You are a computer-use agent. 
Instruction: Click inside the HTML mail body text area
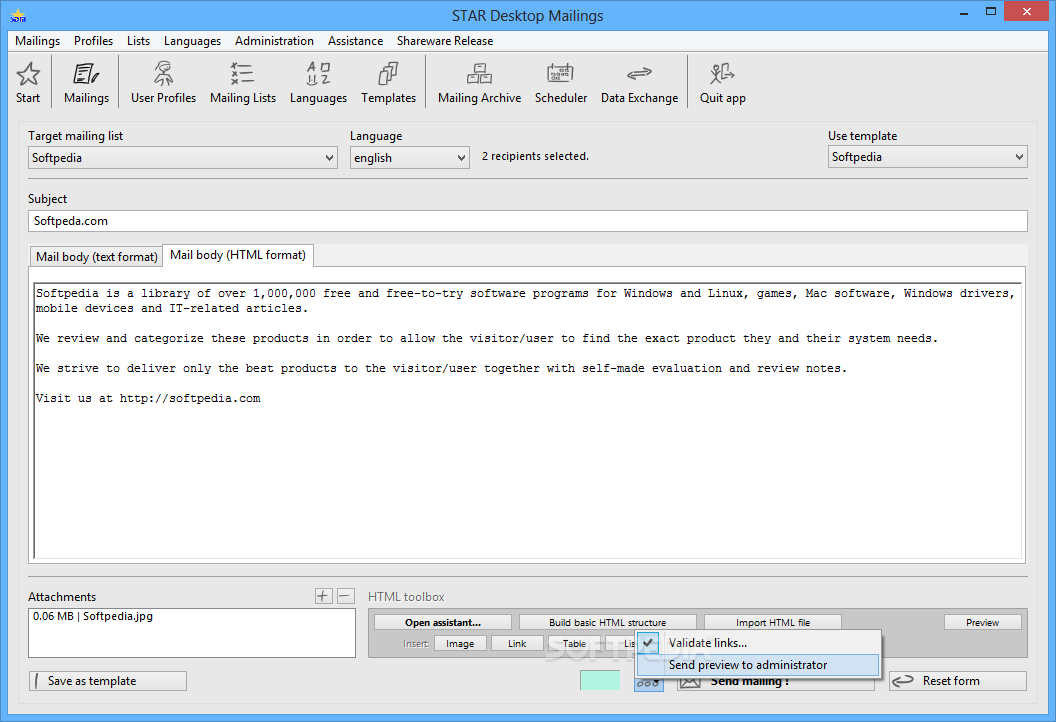[x=527, y=422]
